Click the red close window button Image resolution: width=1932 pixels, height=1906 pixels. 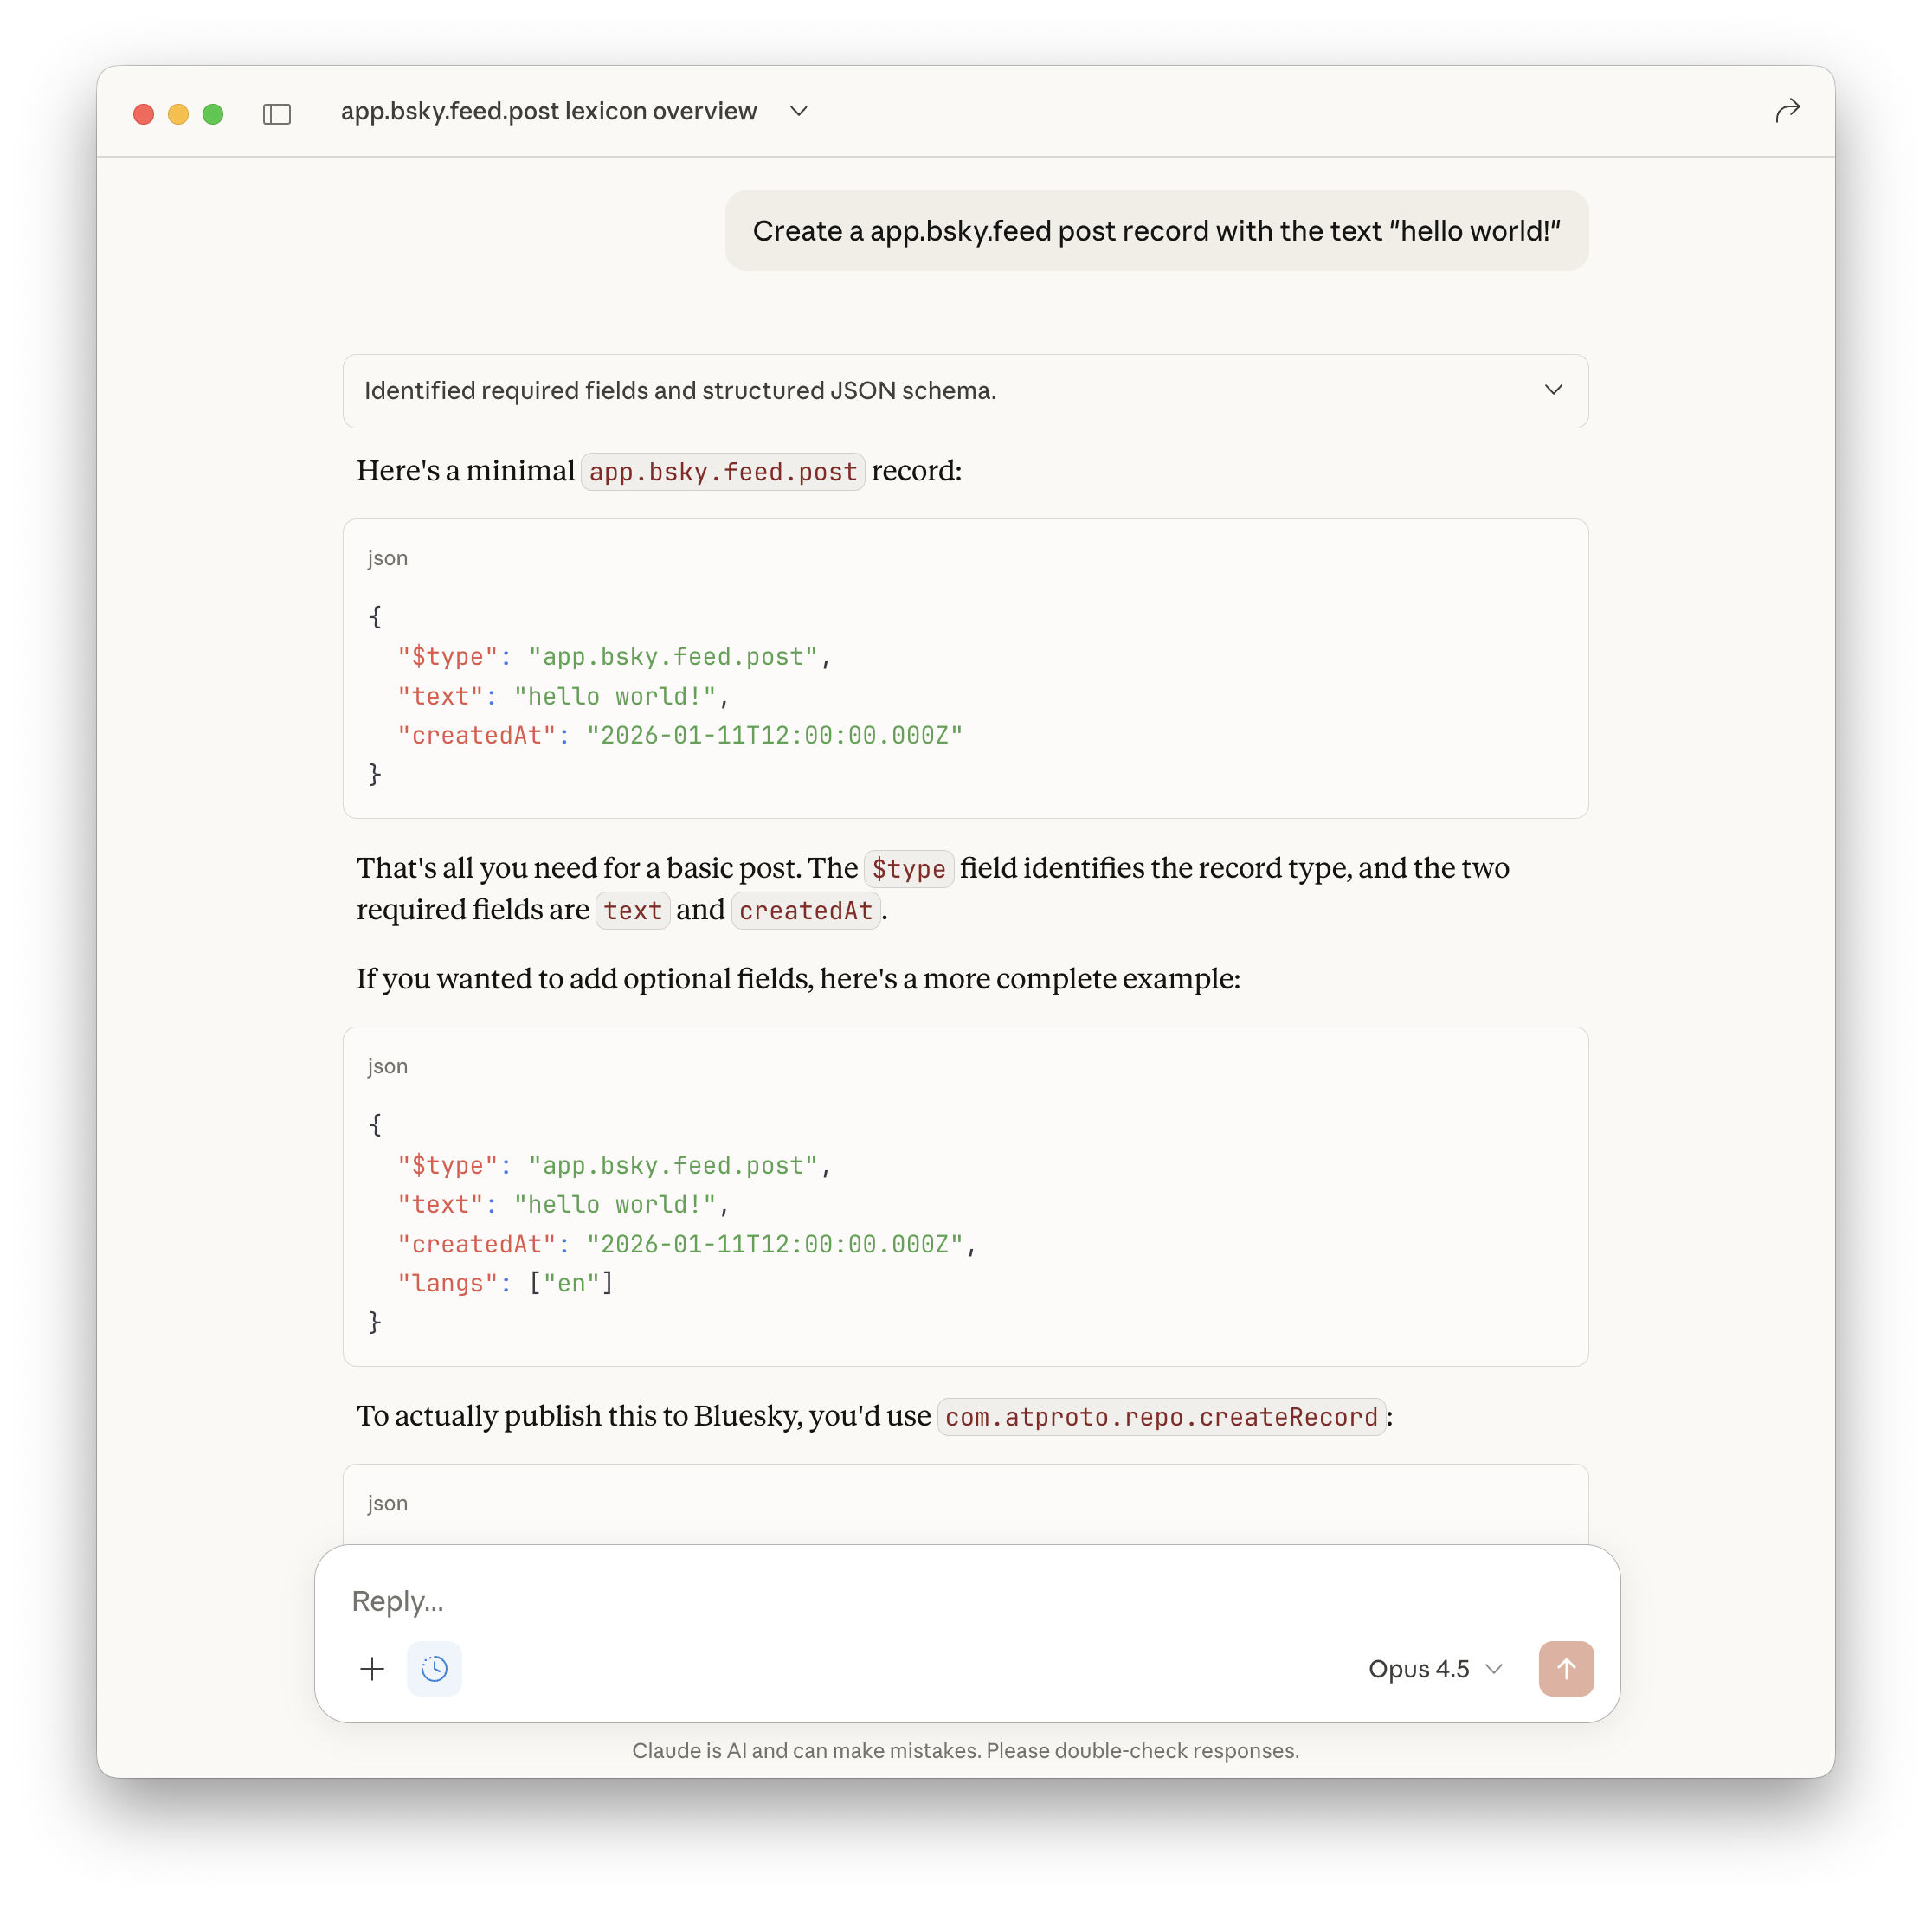point(144,114)
